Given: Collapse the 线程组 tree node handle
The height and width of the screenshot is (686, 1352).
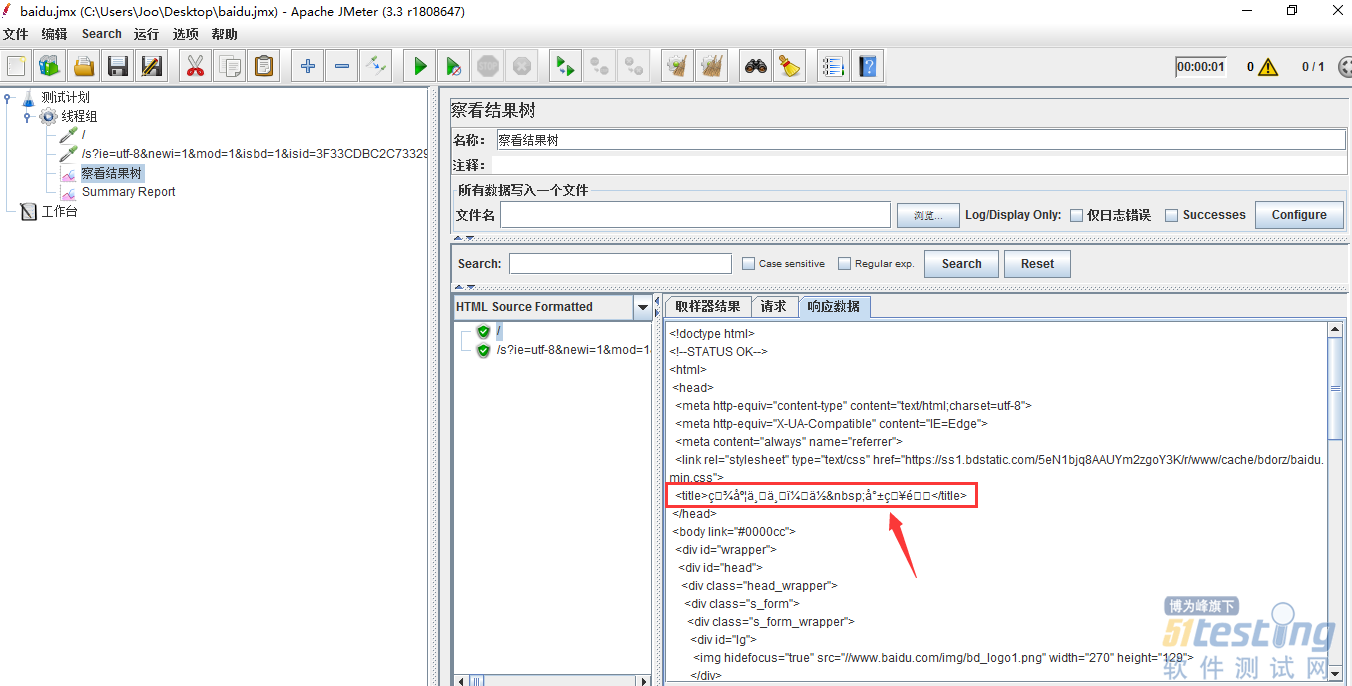Looking at the screenshot, I should pyautogui.click(x=27, y=117).
